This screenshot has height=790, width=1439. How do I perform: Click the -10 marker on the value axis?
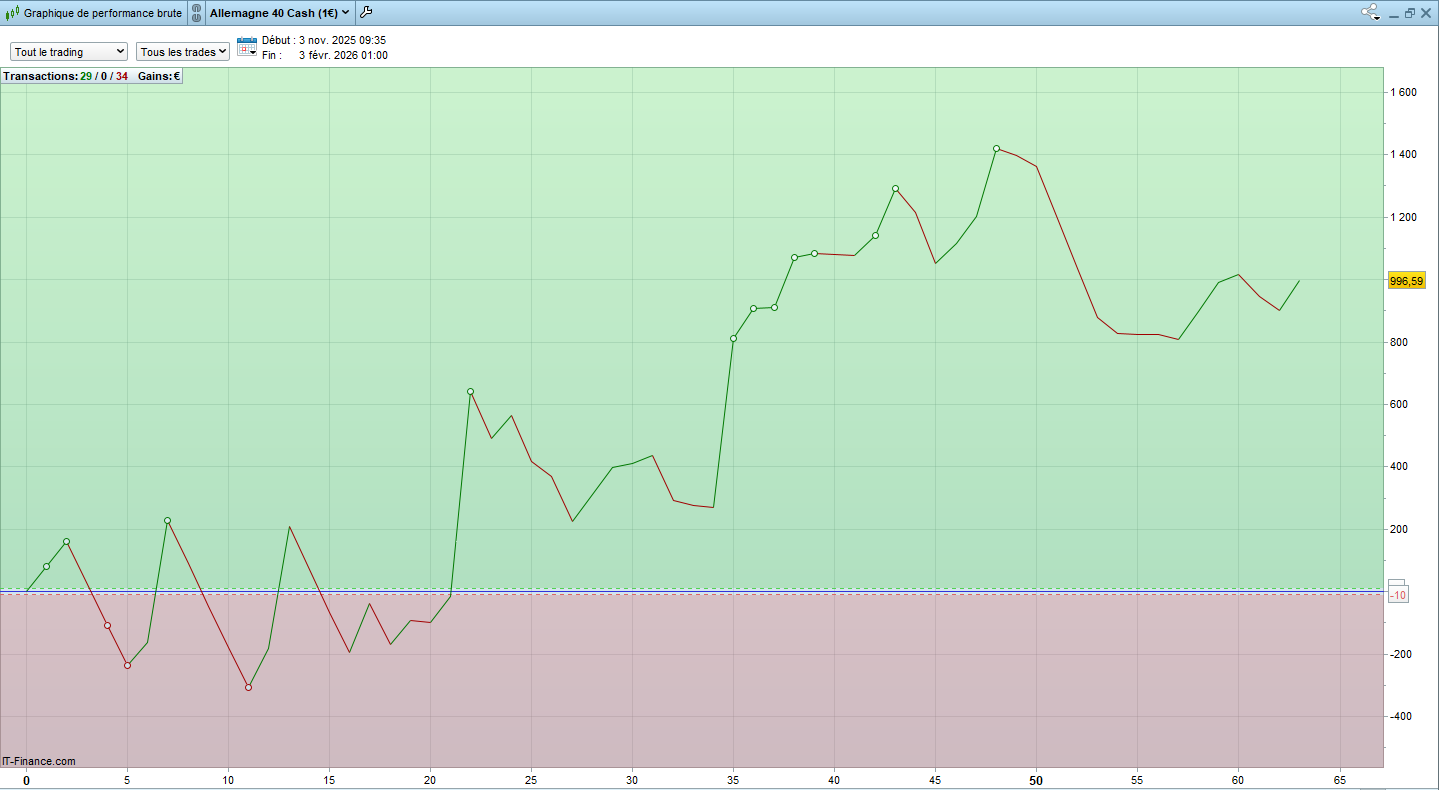[x=1399, y=595]
